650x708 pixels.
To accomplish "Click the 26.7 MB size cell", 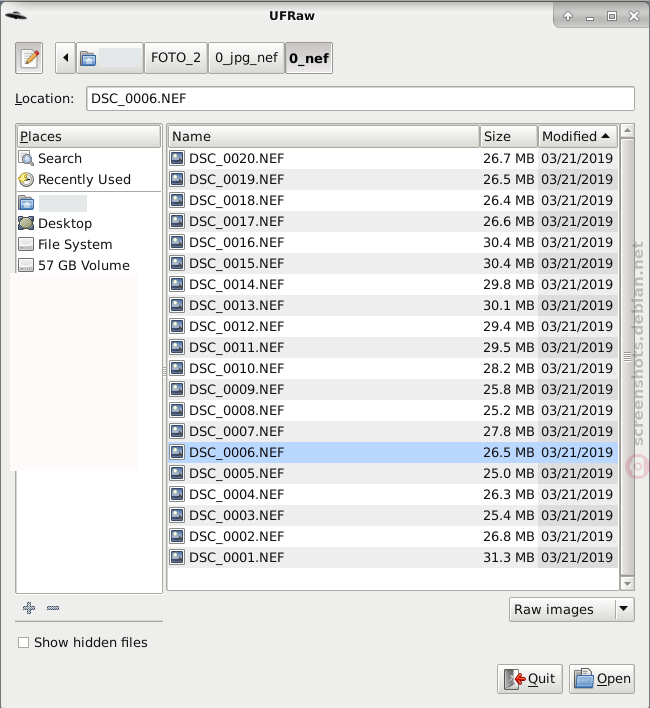I will pyautogui.click(x=509, y=158).
